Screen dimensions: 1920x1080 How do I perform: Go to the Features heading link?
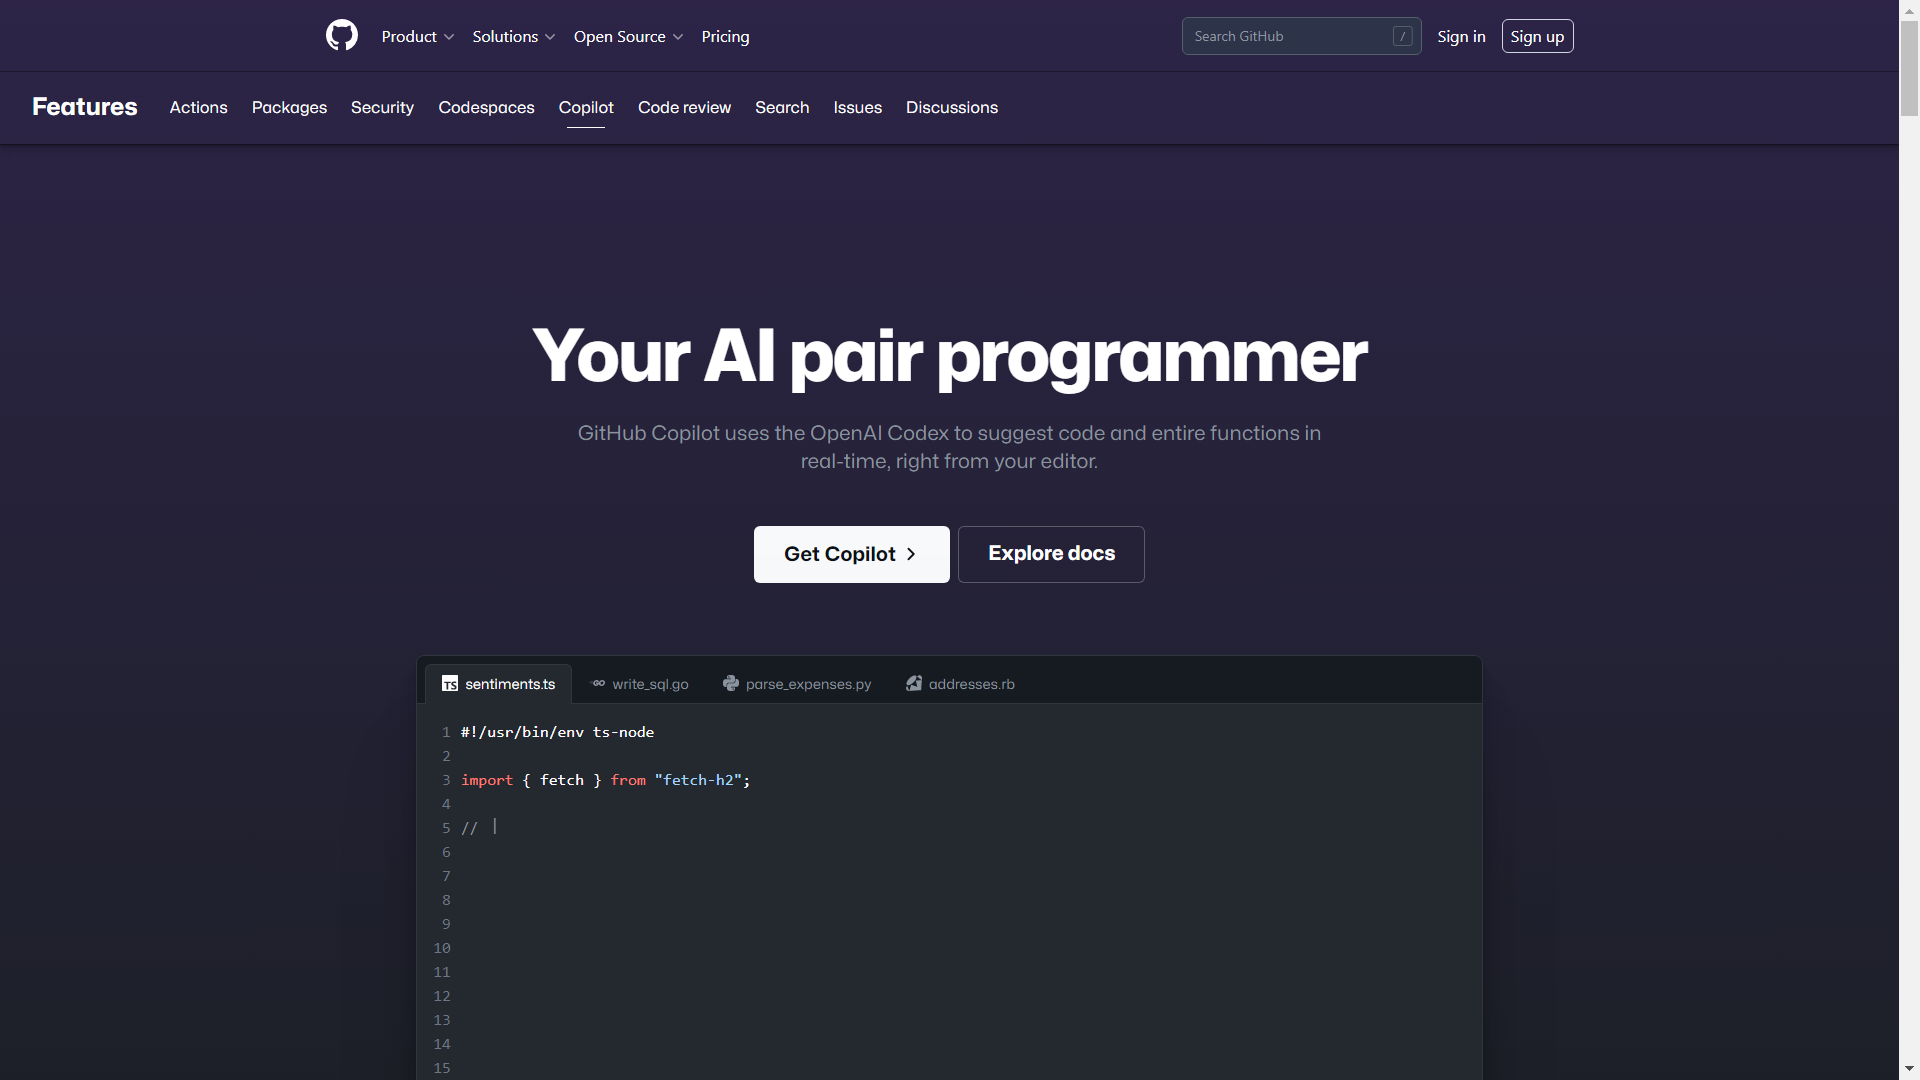click(x=85, y=107)
